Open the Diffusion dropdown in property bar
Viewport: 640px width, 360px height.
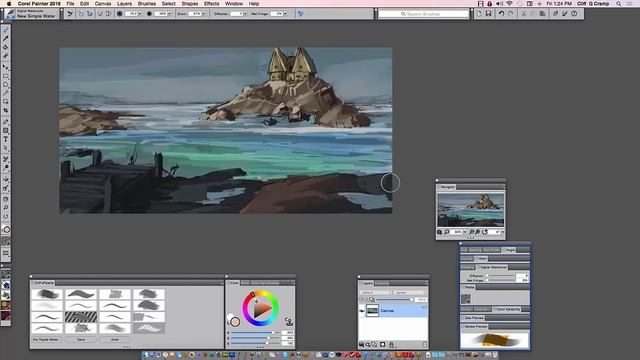(x=245, y=13)
